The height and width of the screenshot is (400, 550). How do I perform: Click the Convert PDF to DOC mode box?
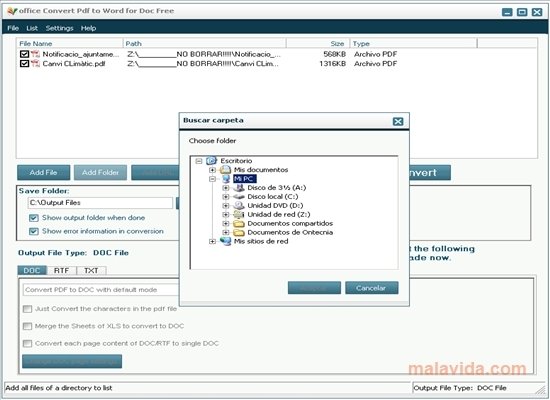pyautogui.click(x=101, y=290)
